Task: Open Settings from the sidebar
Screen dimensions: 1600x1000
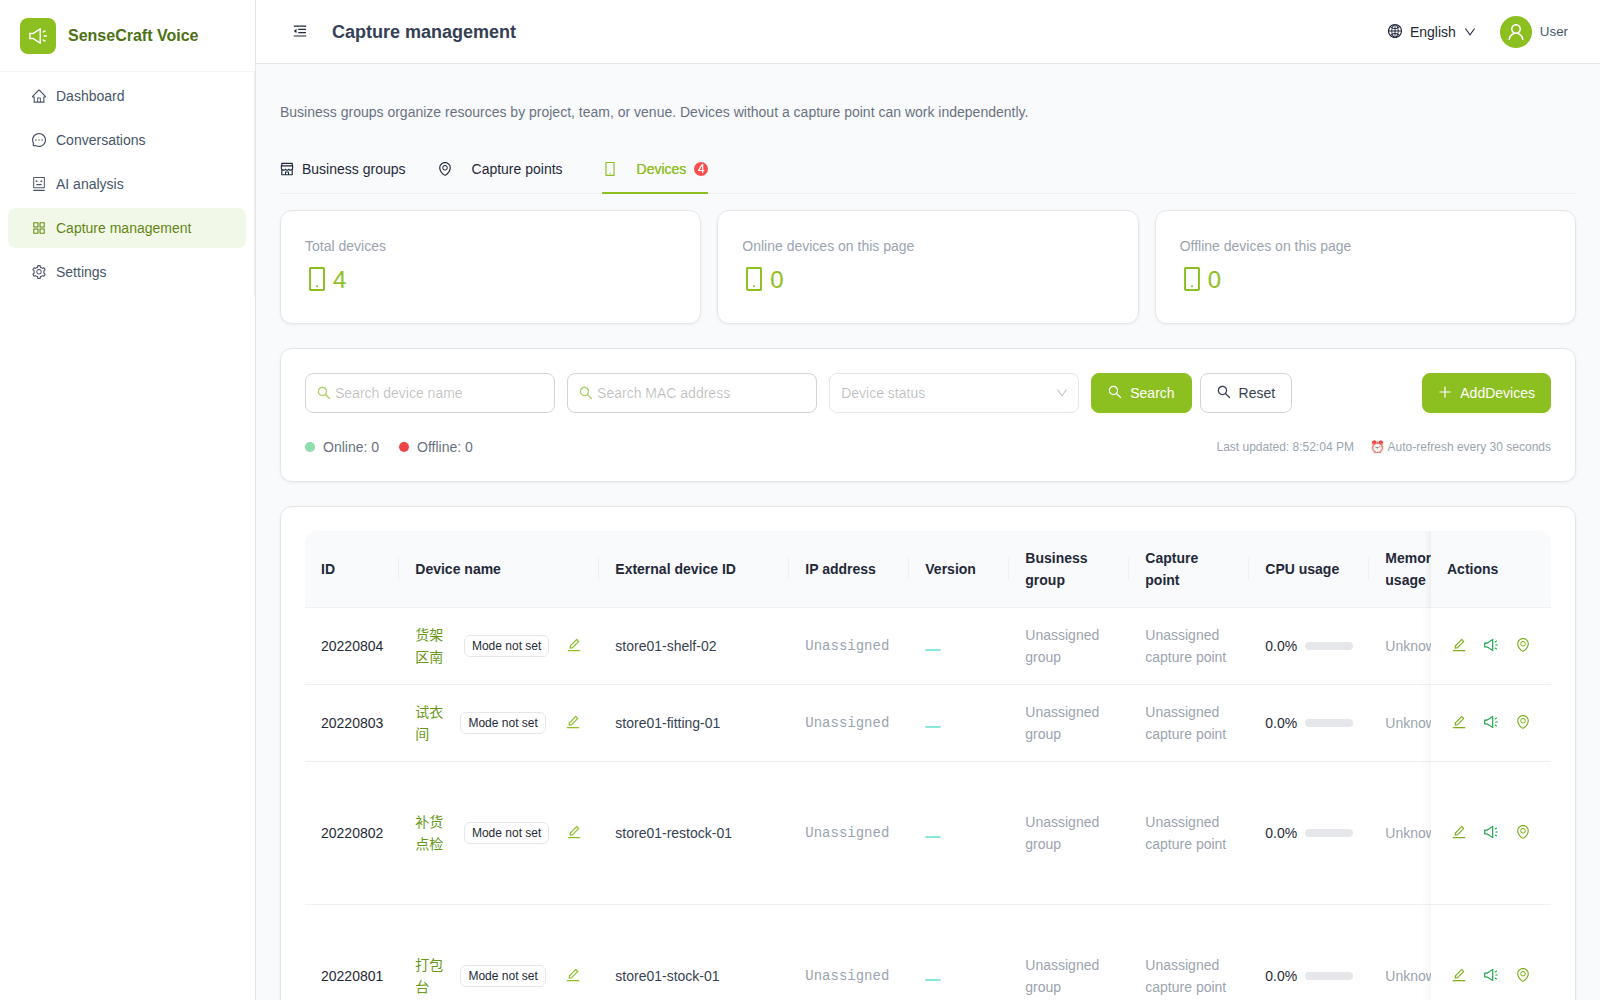Action: pyautogui.click(x=127, y=272)
